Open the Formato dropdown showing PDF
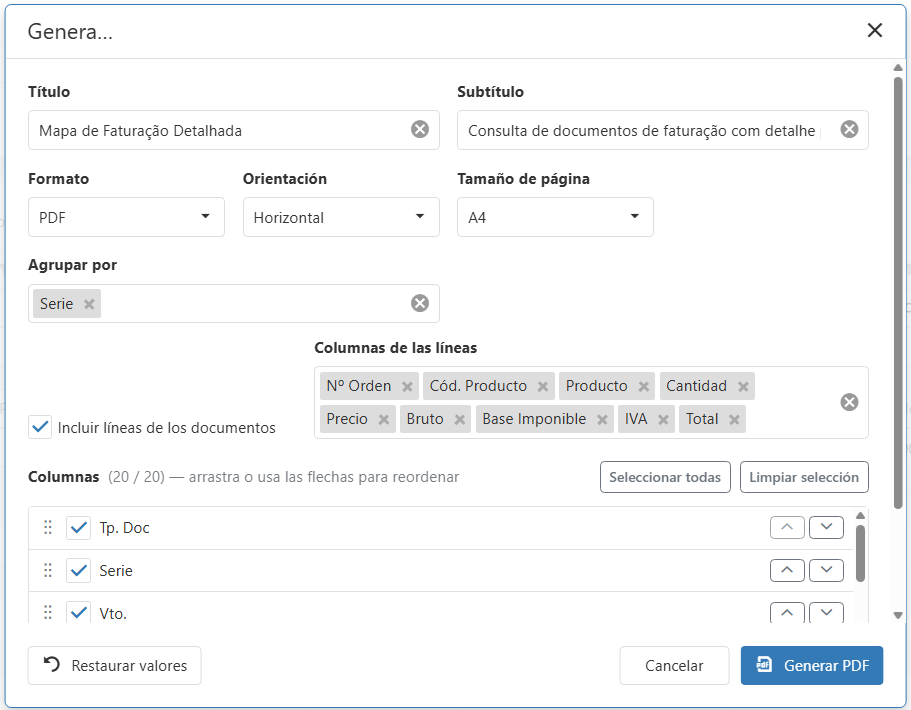Screen dimensions: 911x710 (126, 217)
